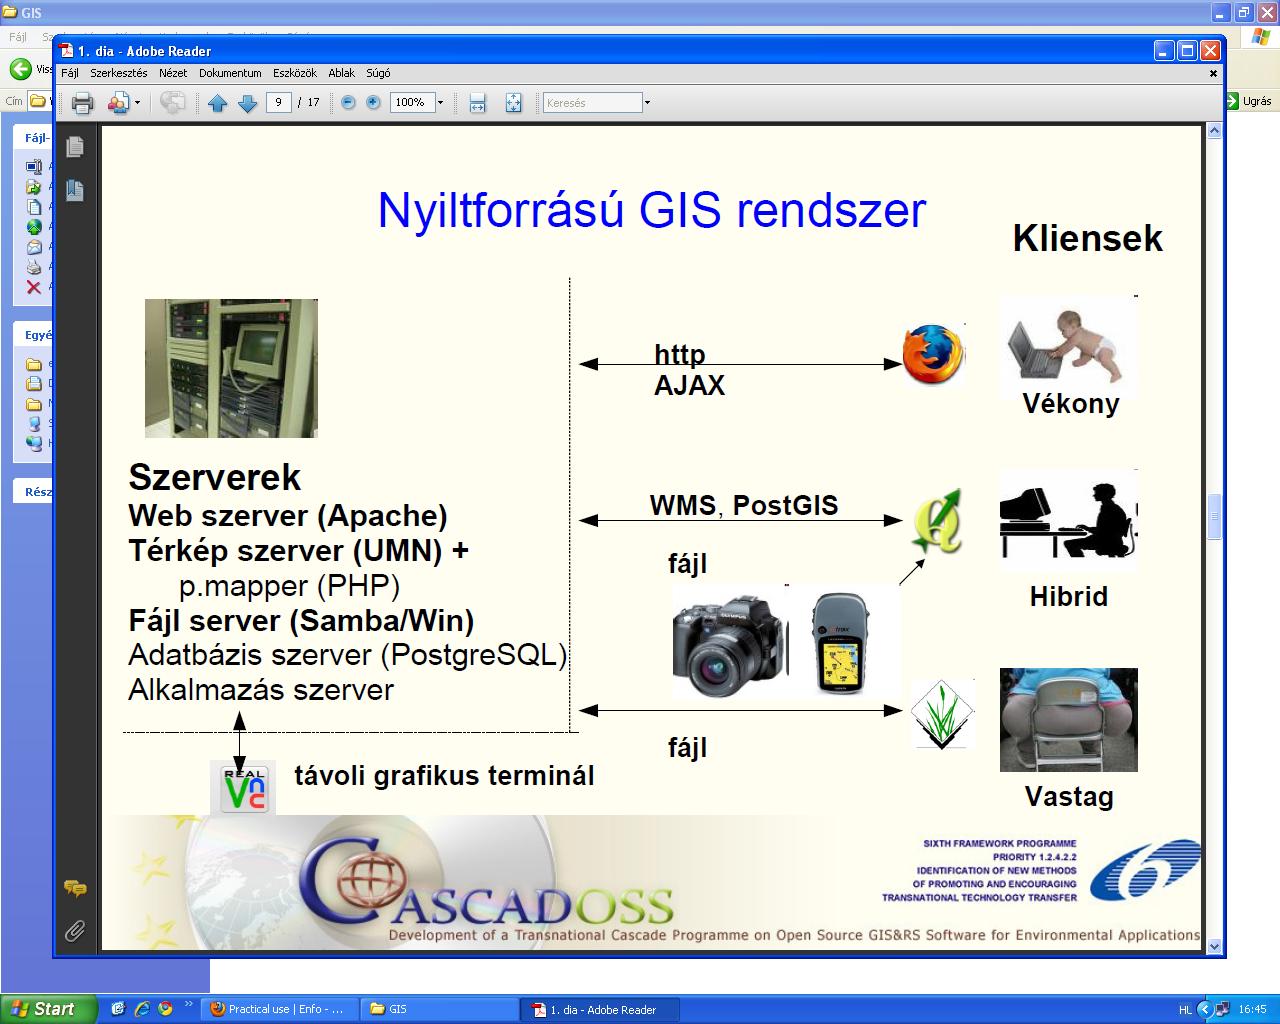Click the show desktop quick launch icon
The width and height of the screenshot is (1280, 1024).
coord(118,1009)
